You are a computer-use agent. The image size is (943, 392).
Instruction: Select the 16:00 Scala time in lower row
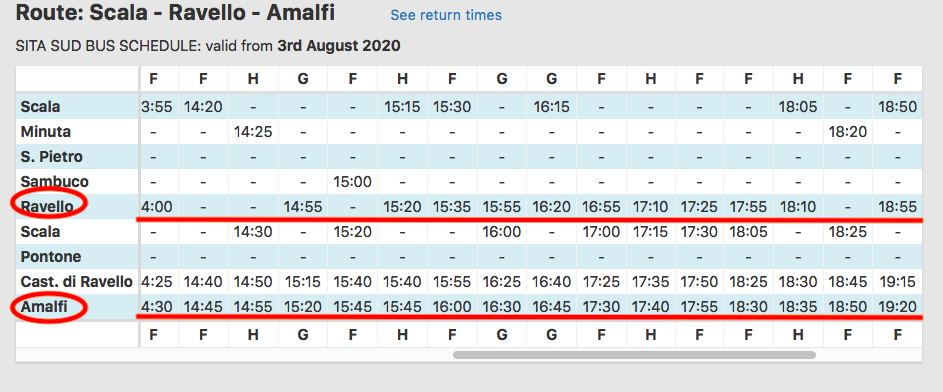(x=502, y=231)
